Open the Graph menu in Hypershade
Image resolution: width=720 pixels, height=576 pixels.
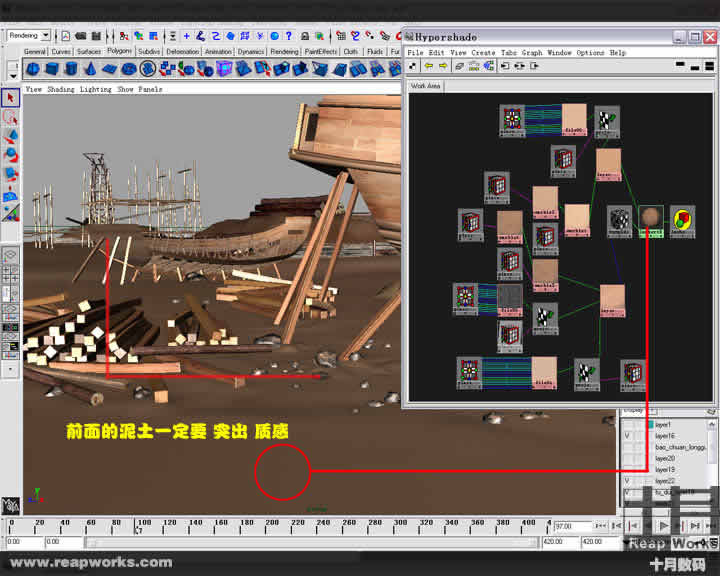(532, 52)
